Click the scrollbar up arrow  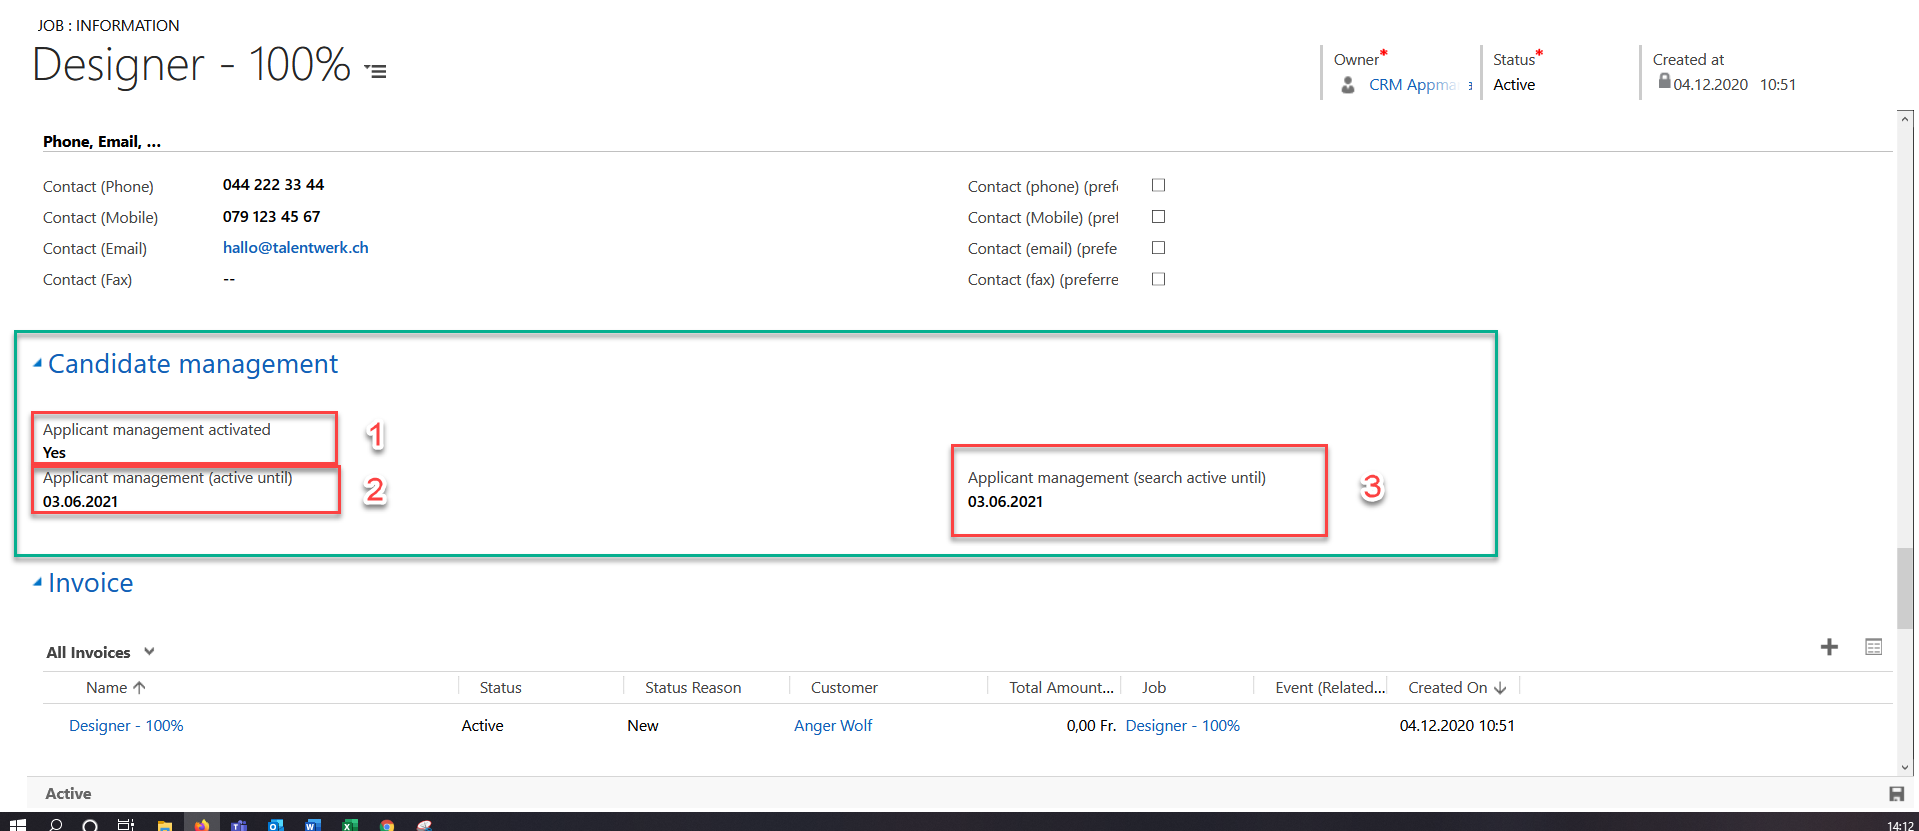coord(1905,118)
